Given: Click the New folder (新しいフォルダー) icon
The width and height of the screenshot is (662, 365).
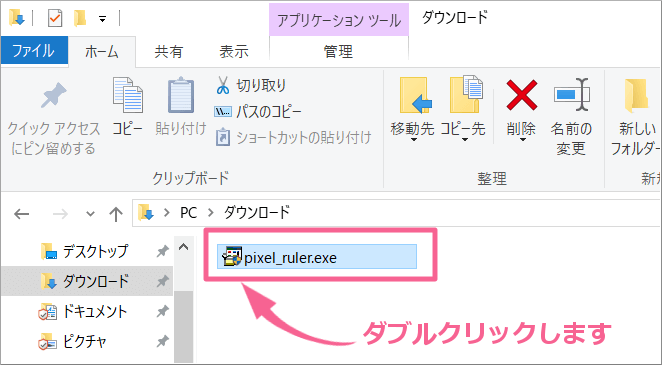Looking at the screenshot, I should 636,96.
